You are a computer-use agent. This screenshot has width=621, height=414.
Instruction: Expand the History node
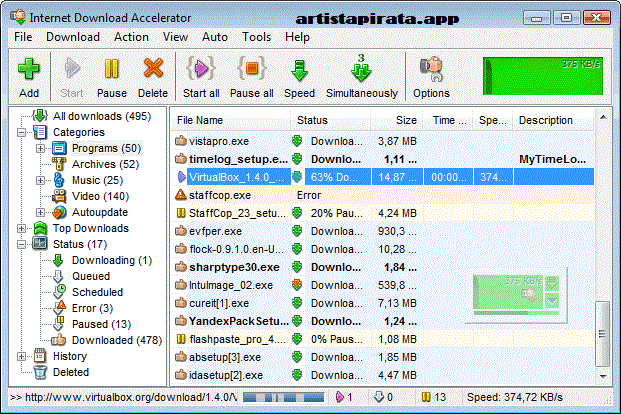pos(21,357)
